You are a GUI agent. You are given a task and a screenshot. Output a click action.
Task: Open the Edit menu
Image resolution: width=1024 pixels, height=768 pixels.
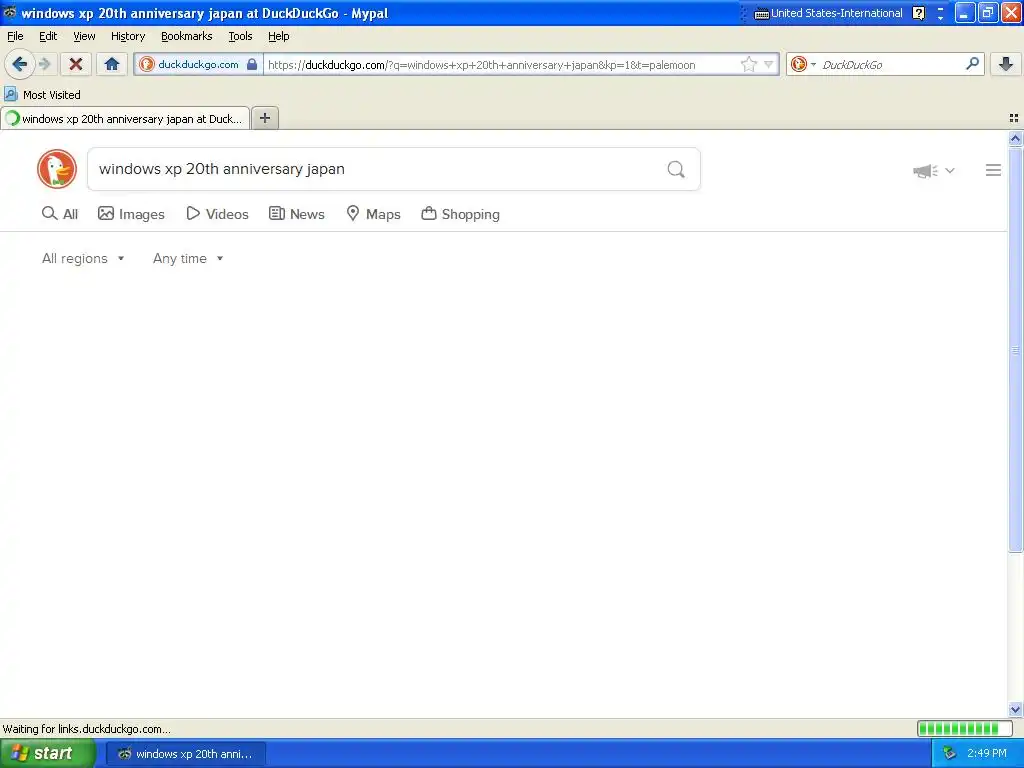[48, 36]
